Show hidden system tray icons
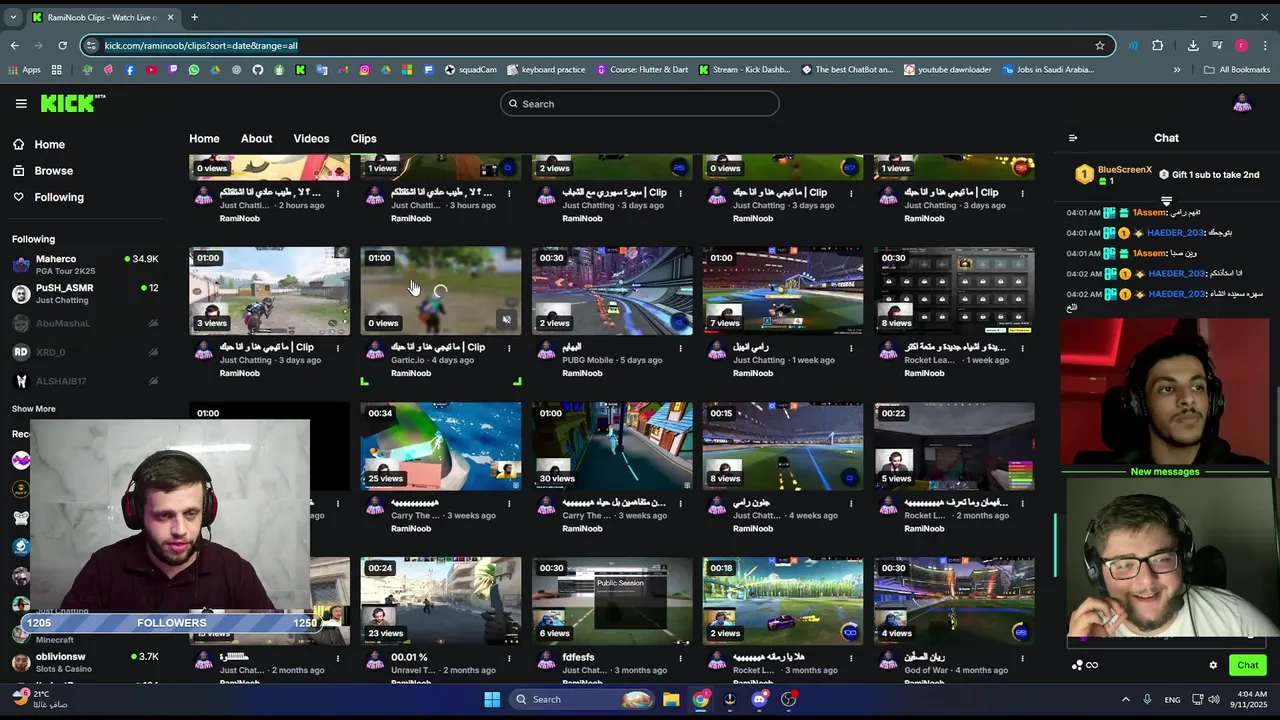Viewport: 1280px width, 720px height. (x=1125, y=699)
